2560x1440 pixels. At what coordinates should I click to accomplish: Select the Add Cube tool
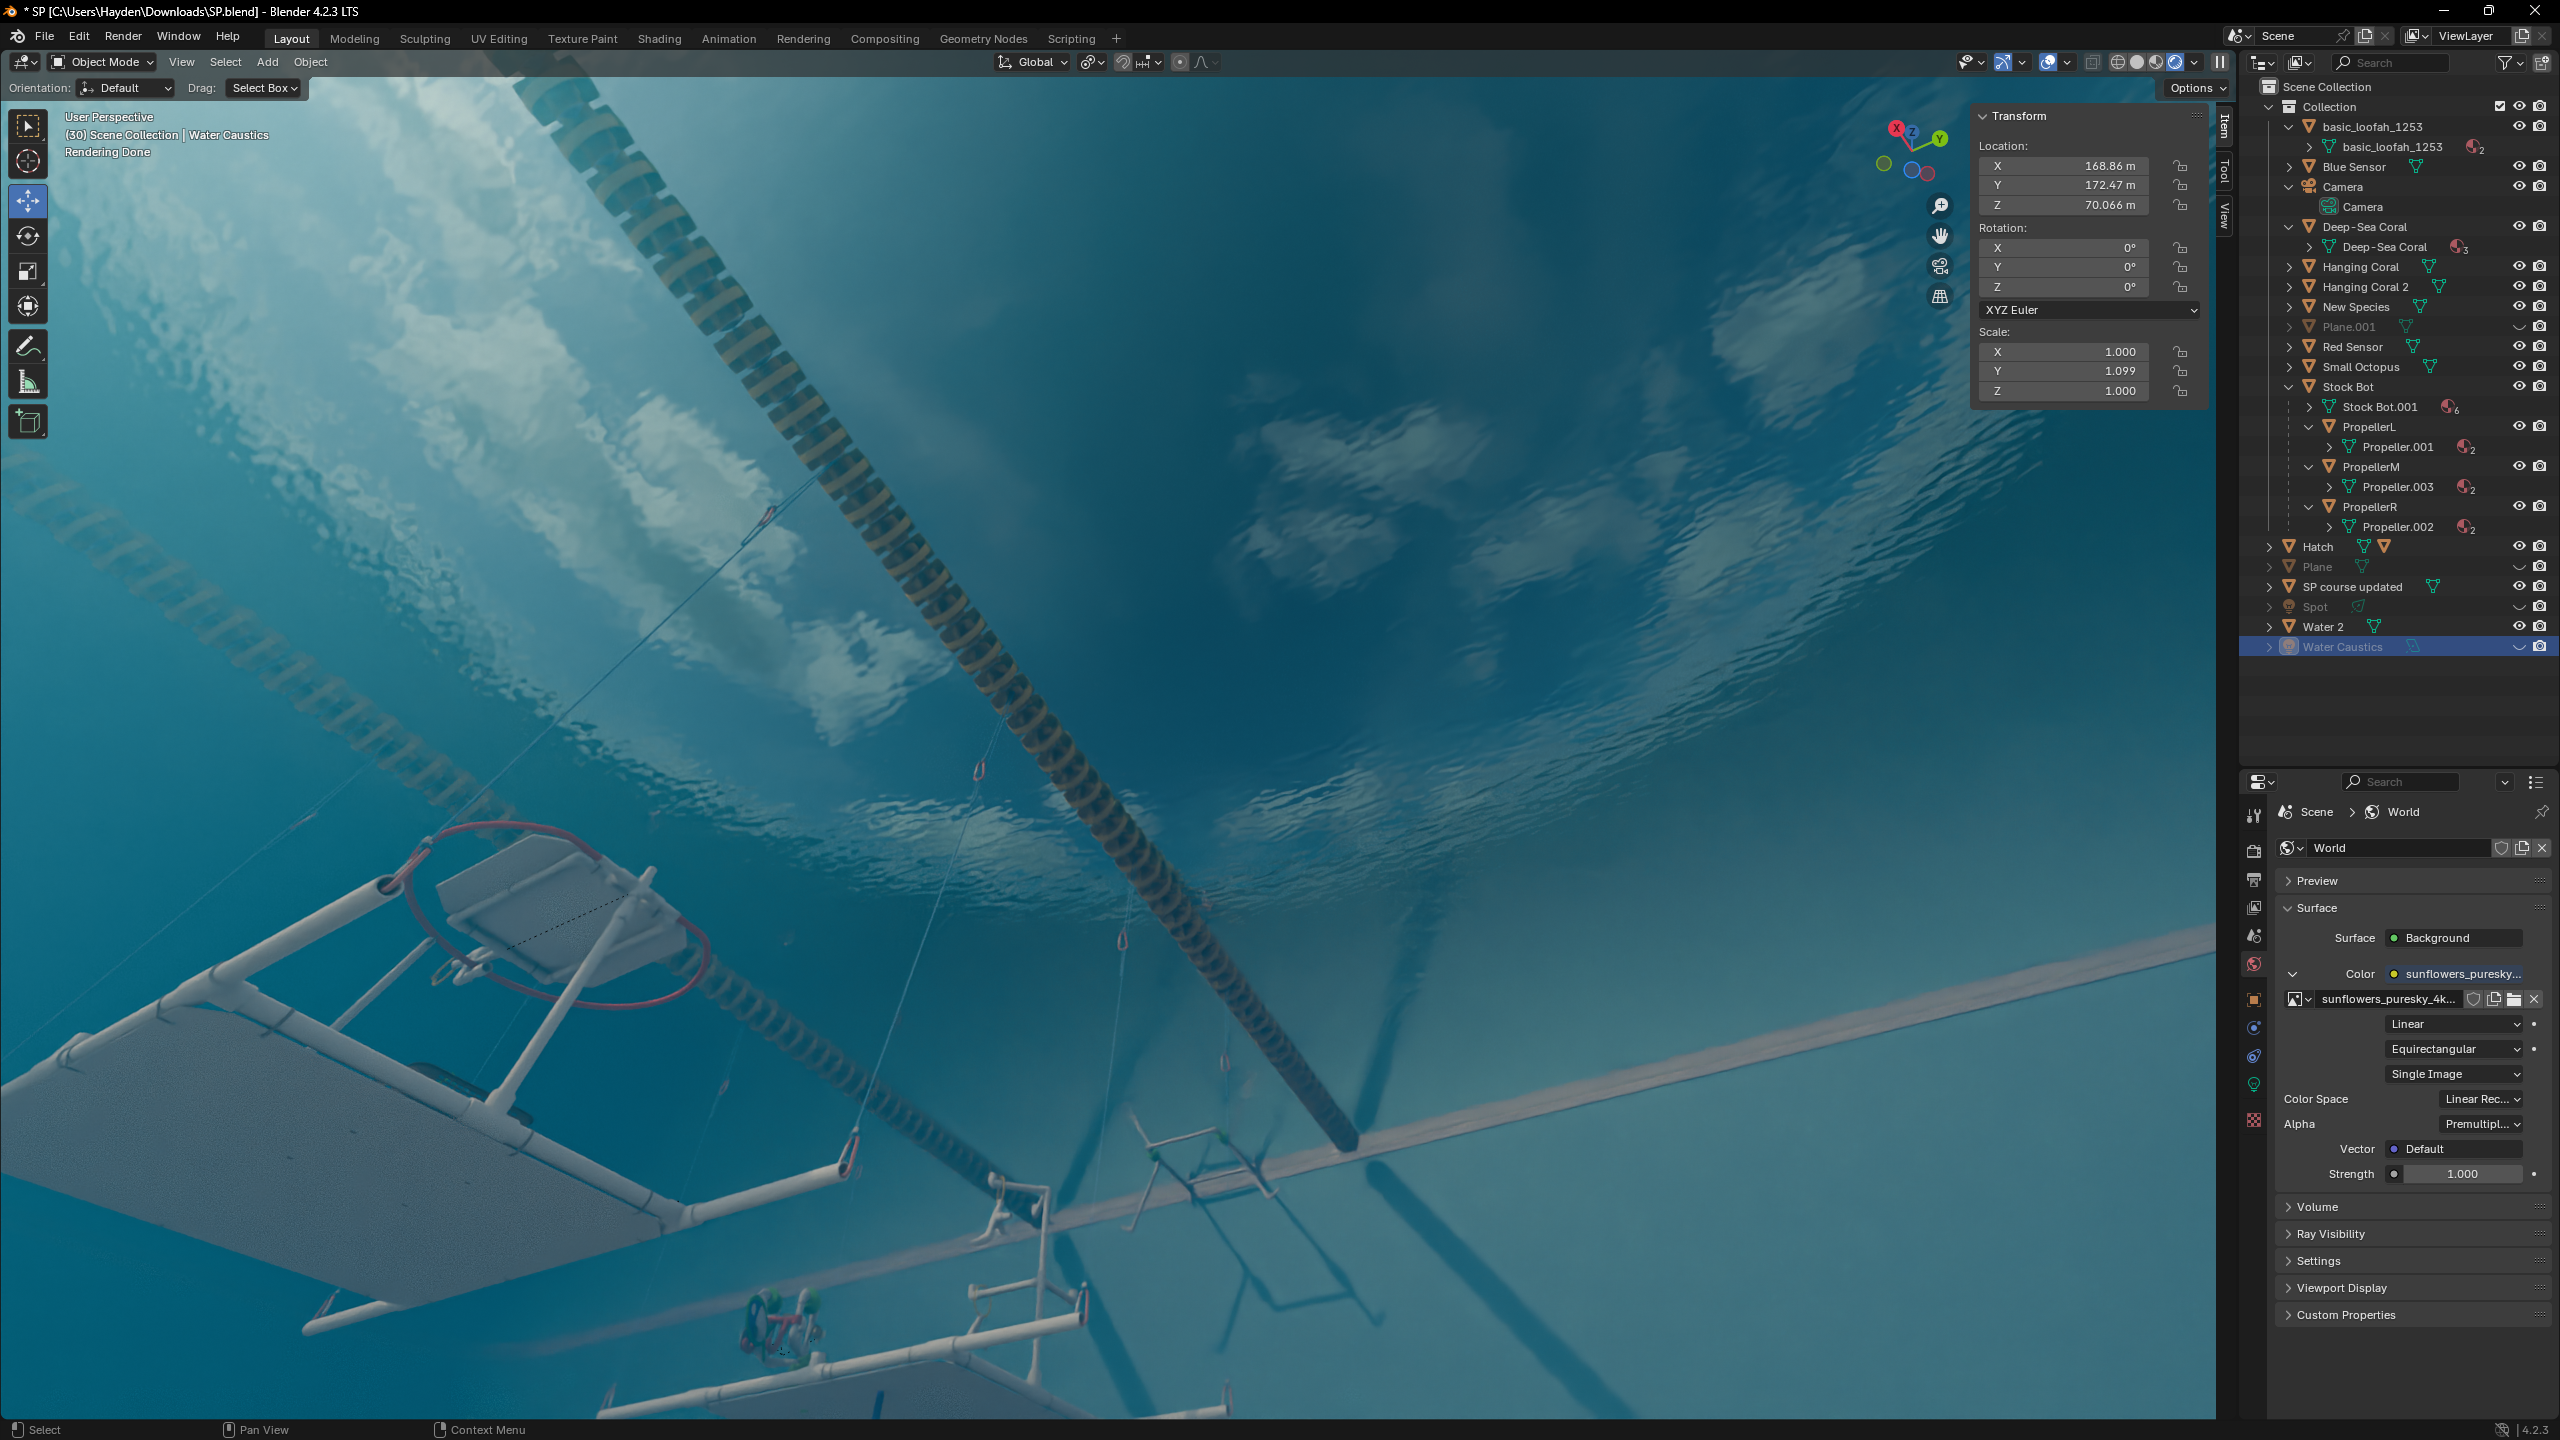(28, 422)
